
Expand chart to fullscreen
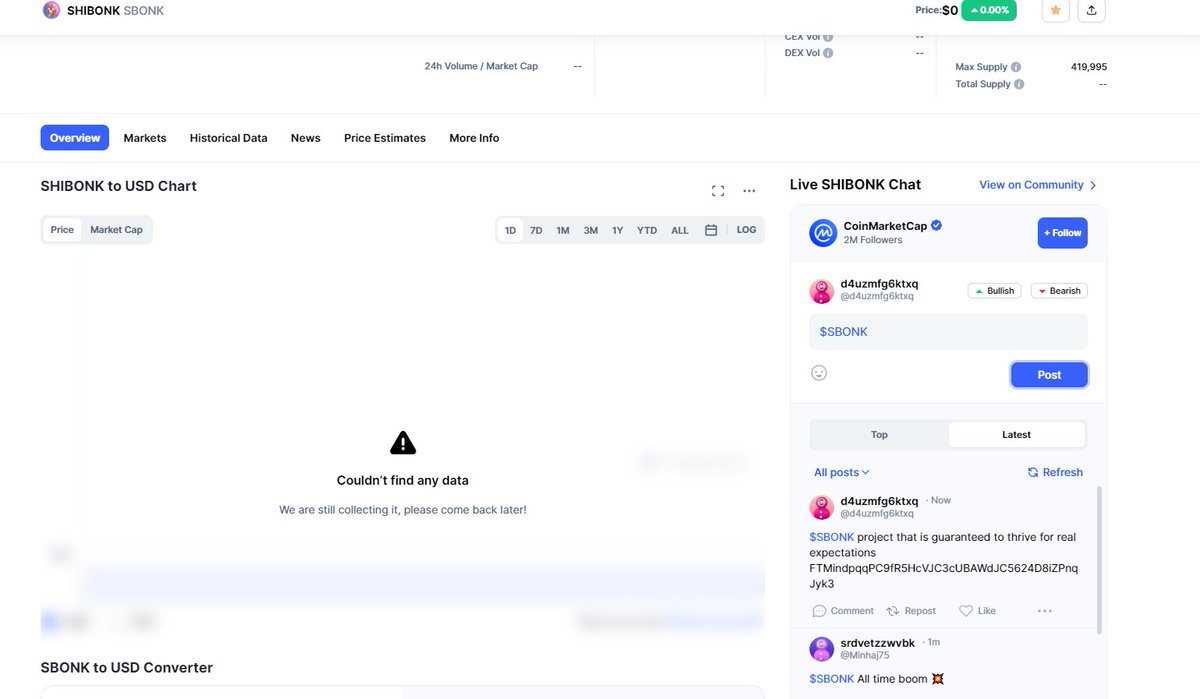(718, 191)
